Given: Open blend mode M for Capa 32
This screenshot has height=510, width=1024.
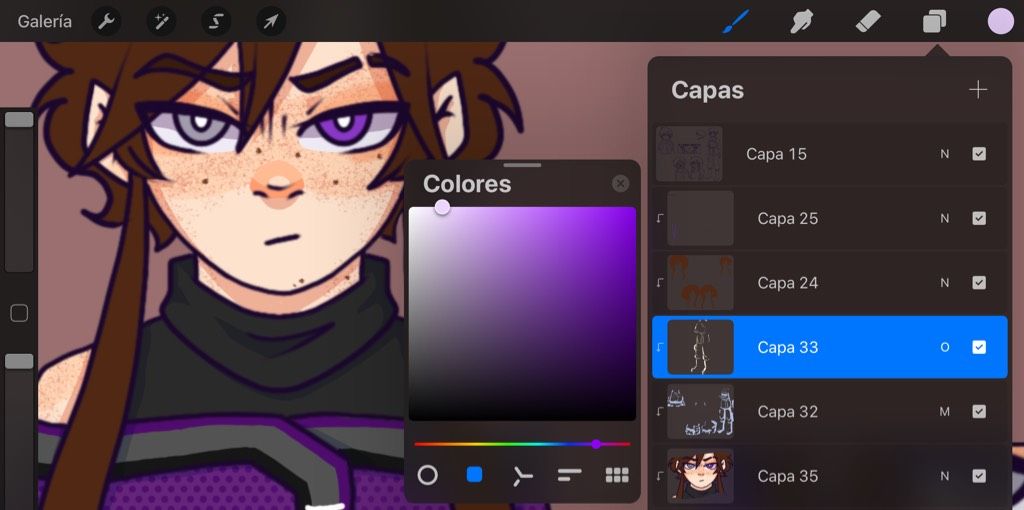Looking at the screenshot, I should [x=944, y=412].
